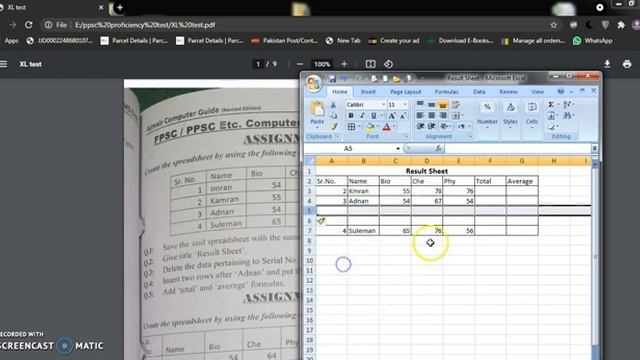Click the Merge and Center icon
This screenshot has width=640, height=360.
[456, 116]
